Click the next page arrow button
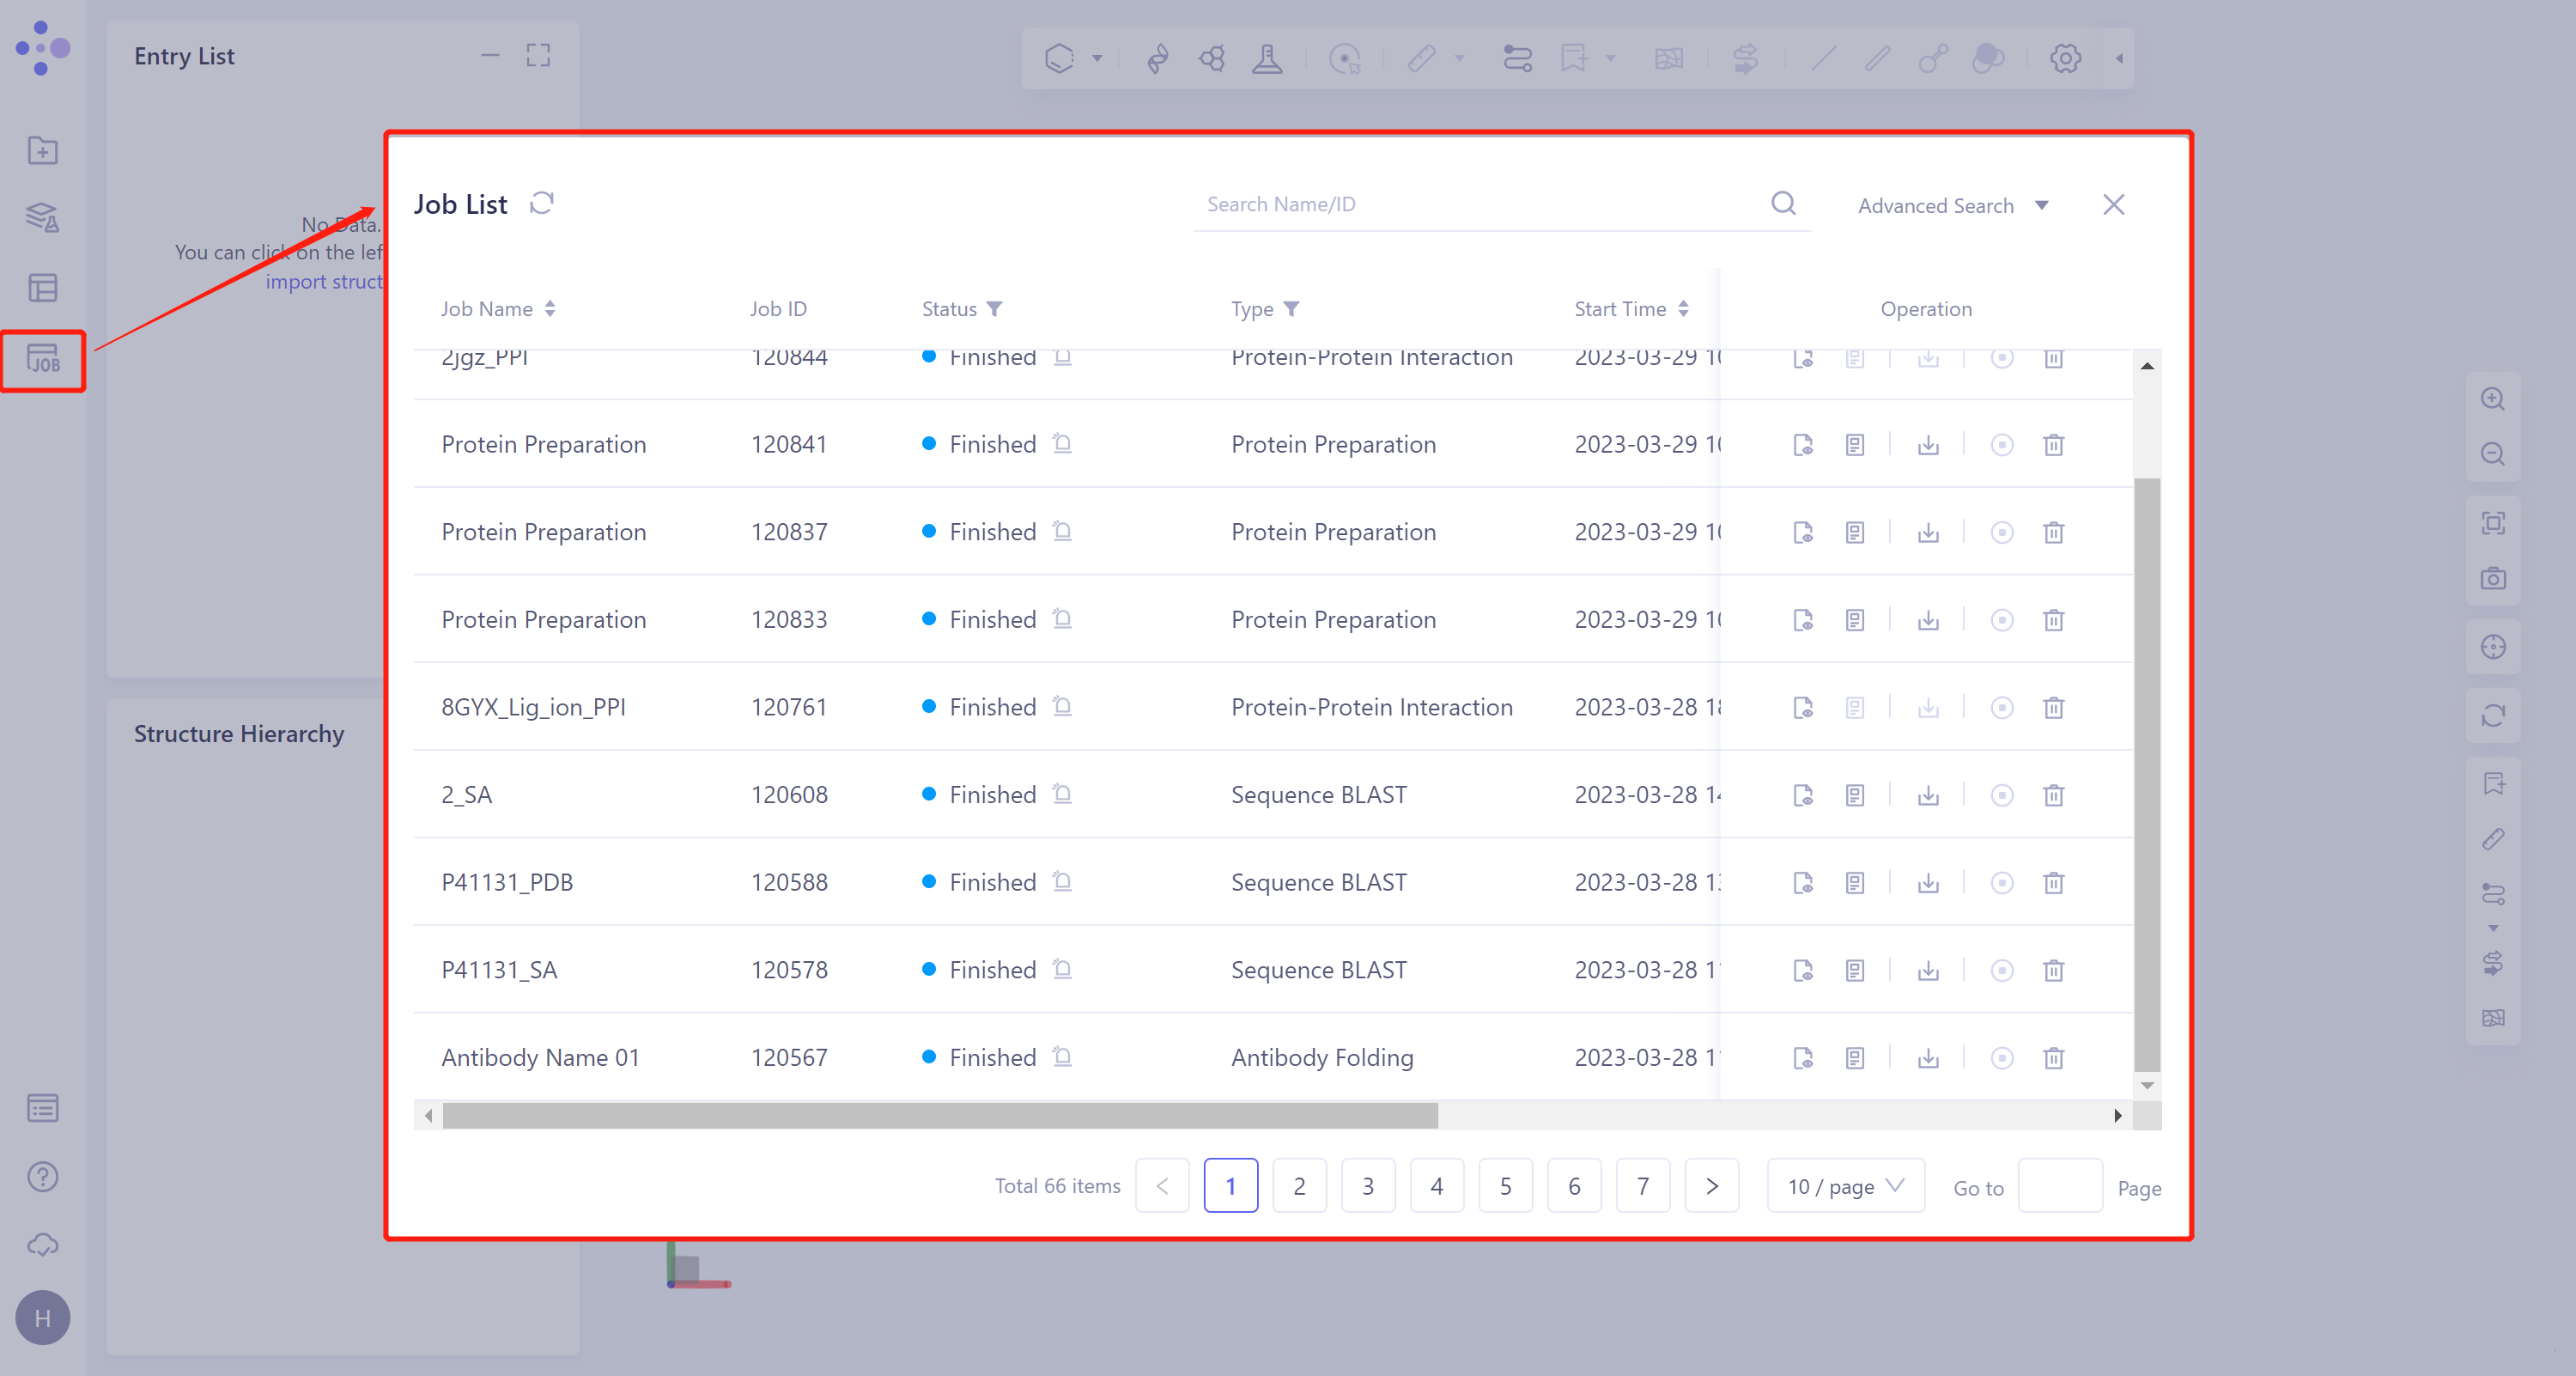2576x1376 pixels. (x=1711, y=1186)
